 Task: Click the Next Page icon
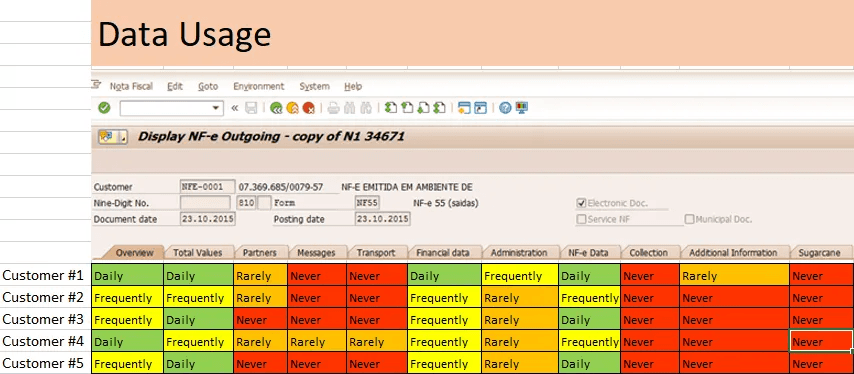(423, 108)
